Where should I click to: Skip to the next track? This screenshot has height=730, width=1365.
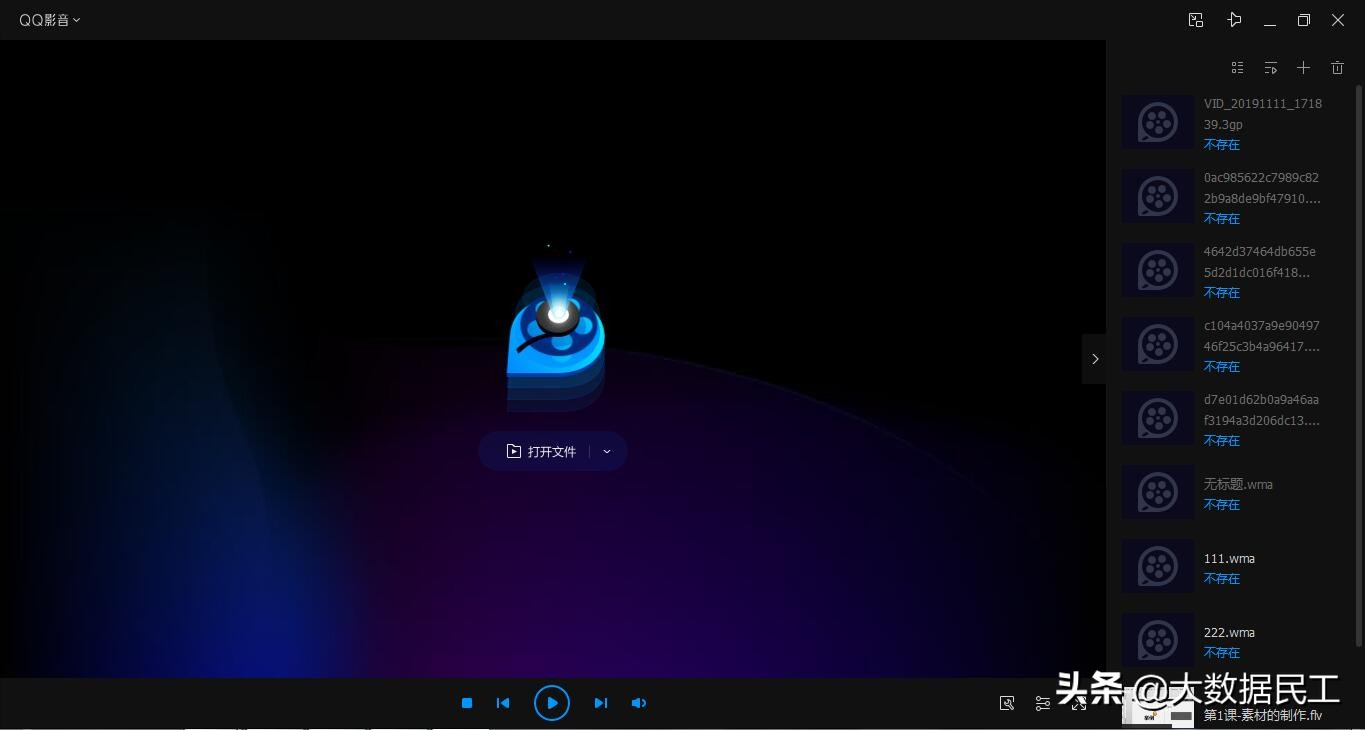click(x=601, y=703)
